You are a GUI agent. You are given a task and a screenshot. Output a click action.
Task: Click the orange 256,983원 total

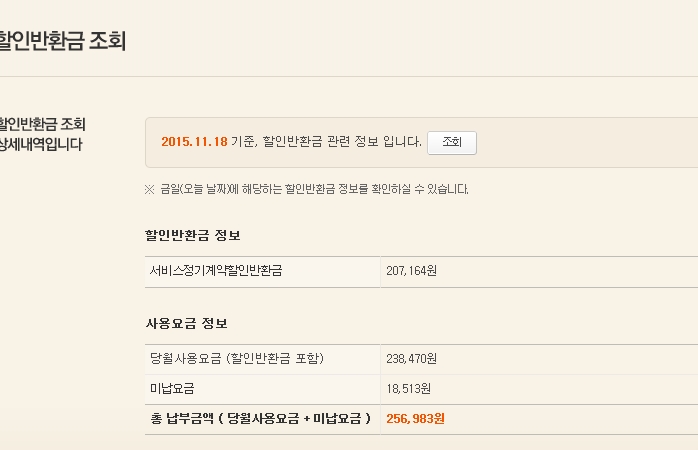415,418
